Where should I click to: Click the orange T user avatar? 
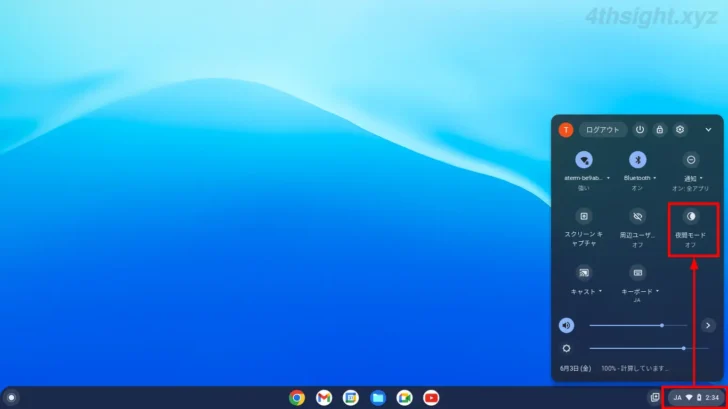(566, 130)
